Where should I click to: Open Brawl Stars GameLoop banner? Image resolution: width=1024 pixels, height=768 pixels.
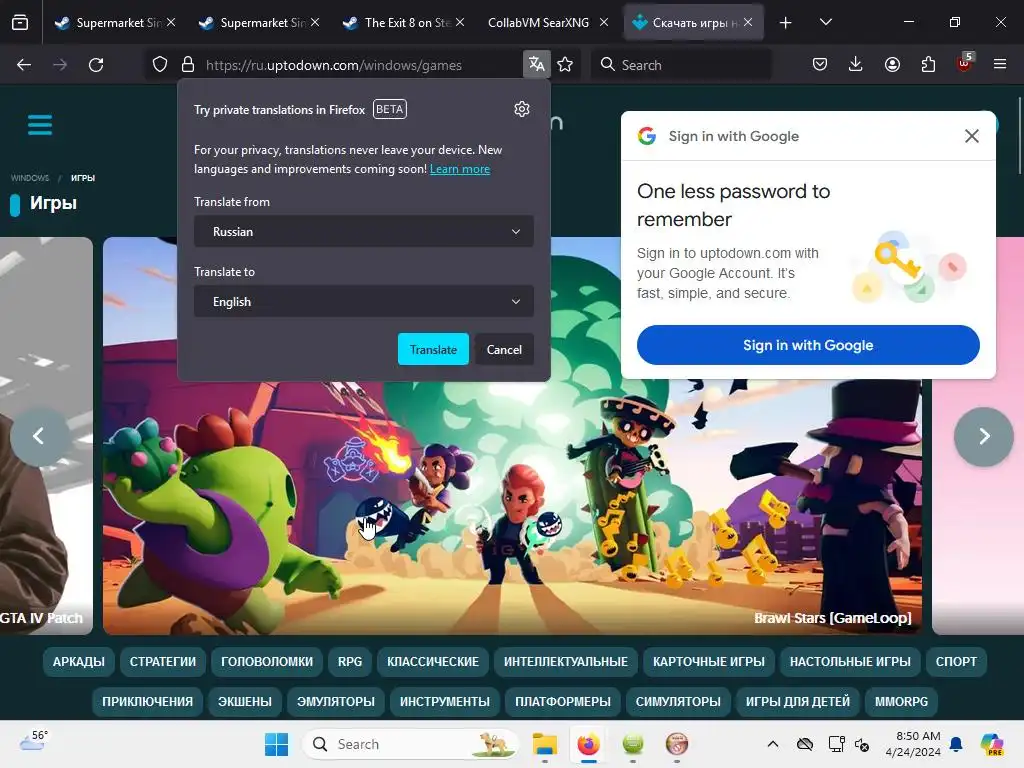pyautogui.click(x=513, y=436)
